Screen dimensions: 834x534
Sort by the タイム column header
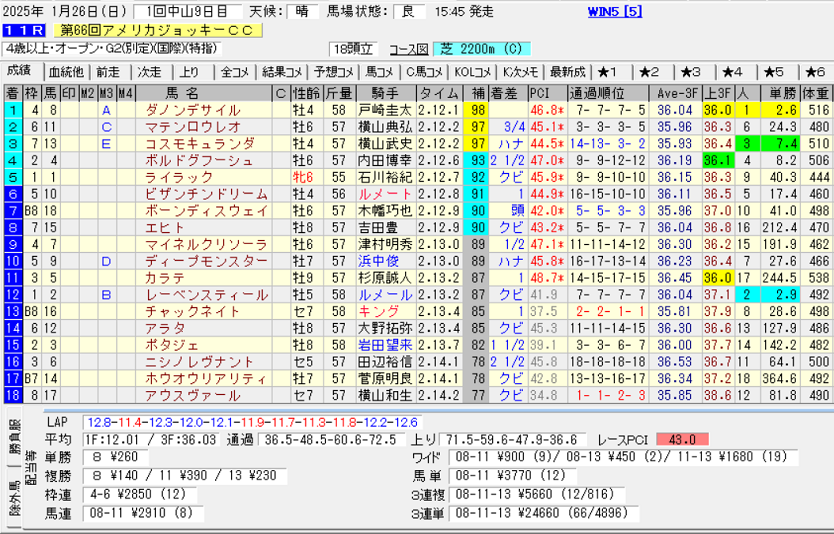437,91
